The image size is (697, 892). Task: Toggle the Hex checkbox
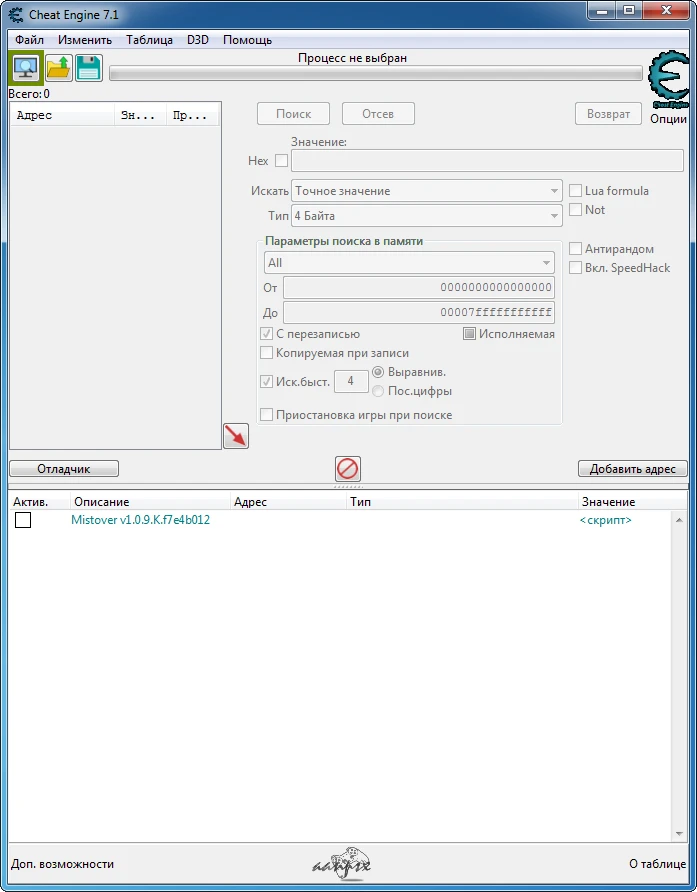pos(281,160)
